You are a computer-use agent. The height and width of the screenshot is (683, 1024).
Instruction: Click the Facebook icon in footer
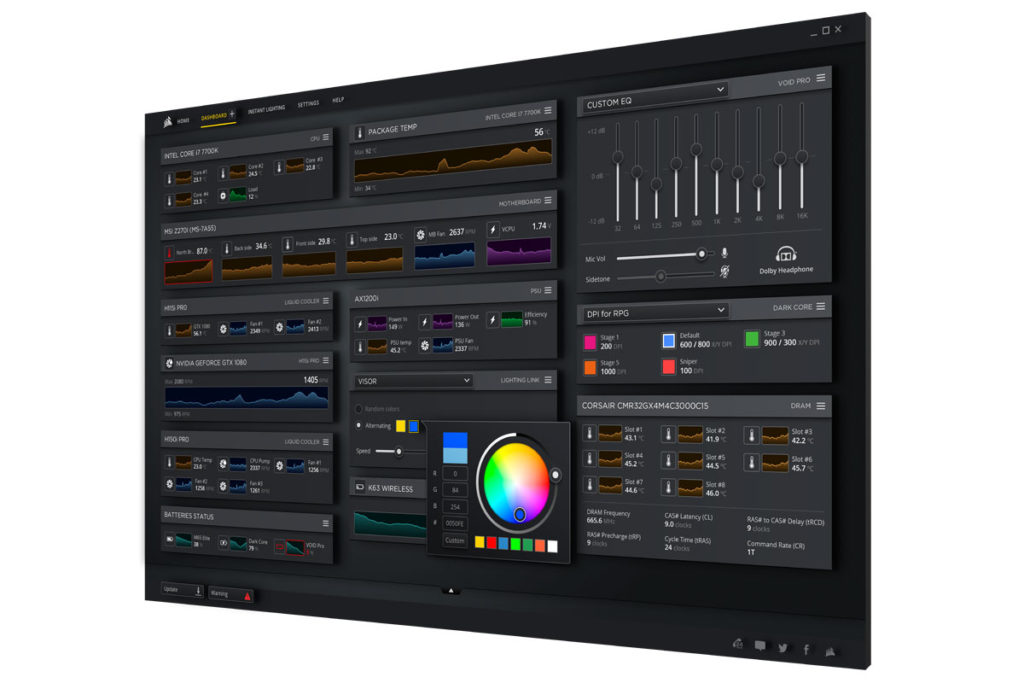pyautogui.click(x=806, y=649)
